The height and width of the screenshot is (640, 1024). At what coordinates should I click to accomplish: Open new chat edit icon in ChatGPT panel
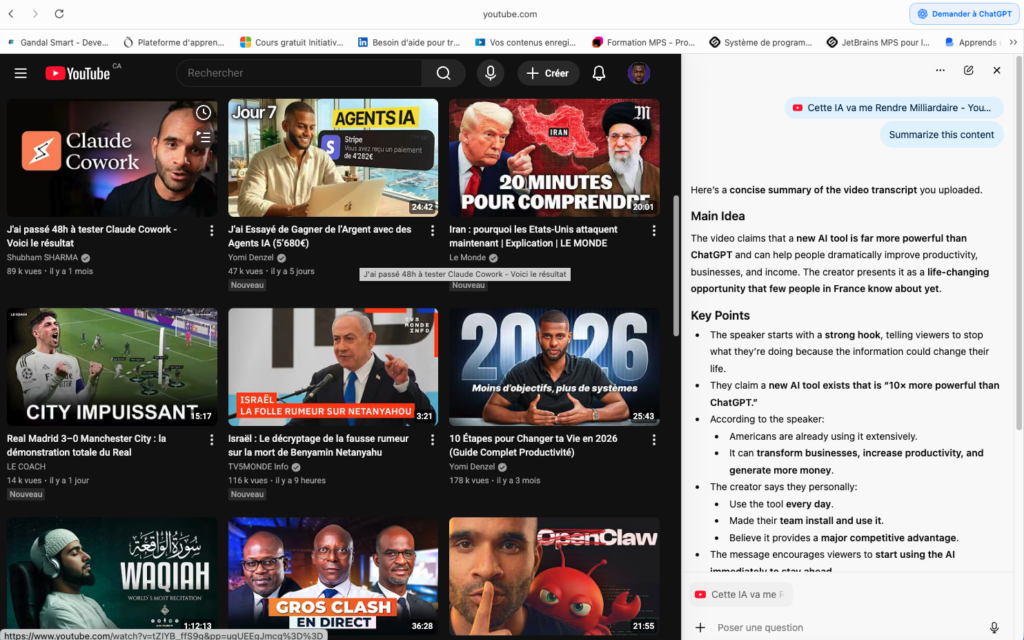tap(968, 70)
